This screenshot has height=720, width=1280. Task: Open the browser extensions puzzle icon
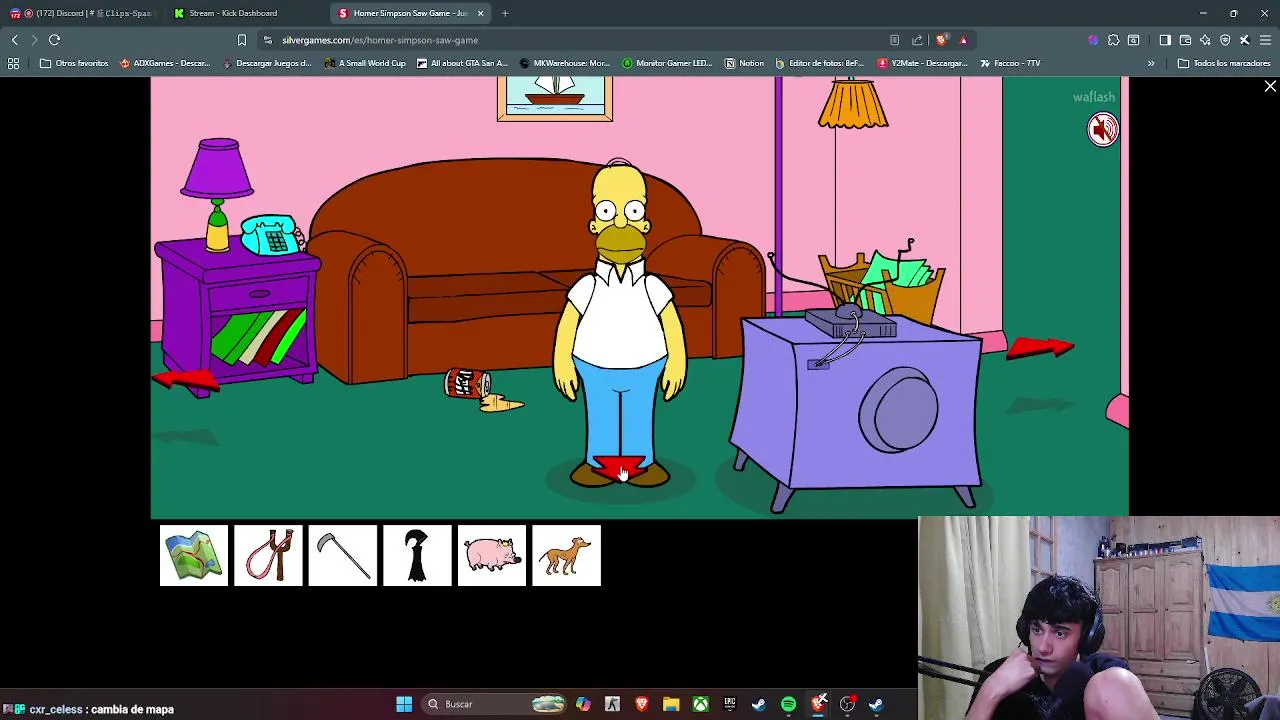1113,40
